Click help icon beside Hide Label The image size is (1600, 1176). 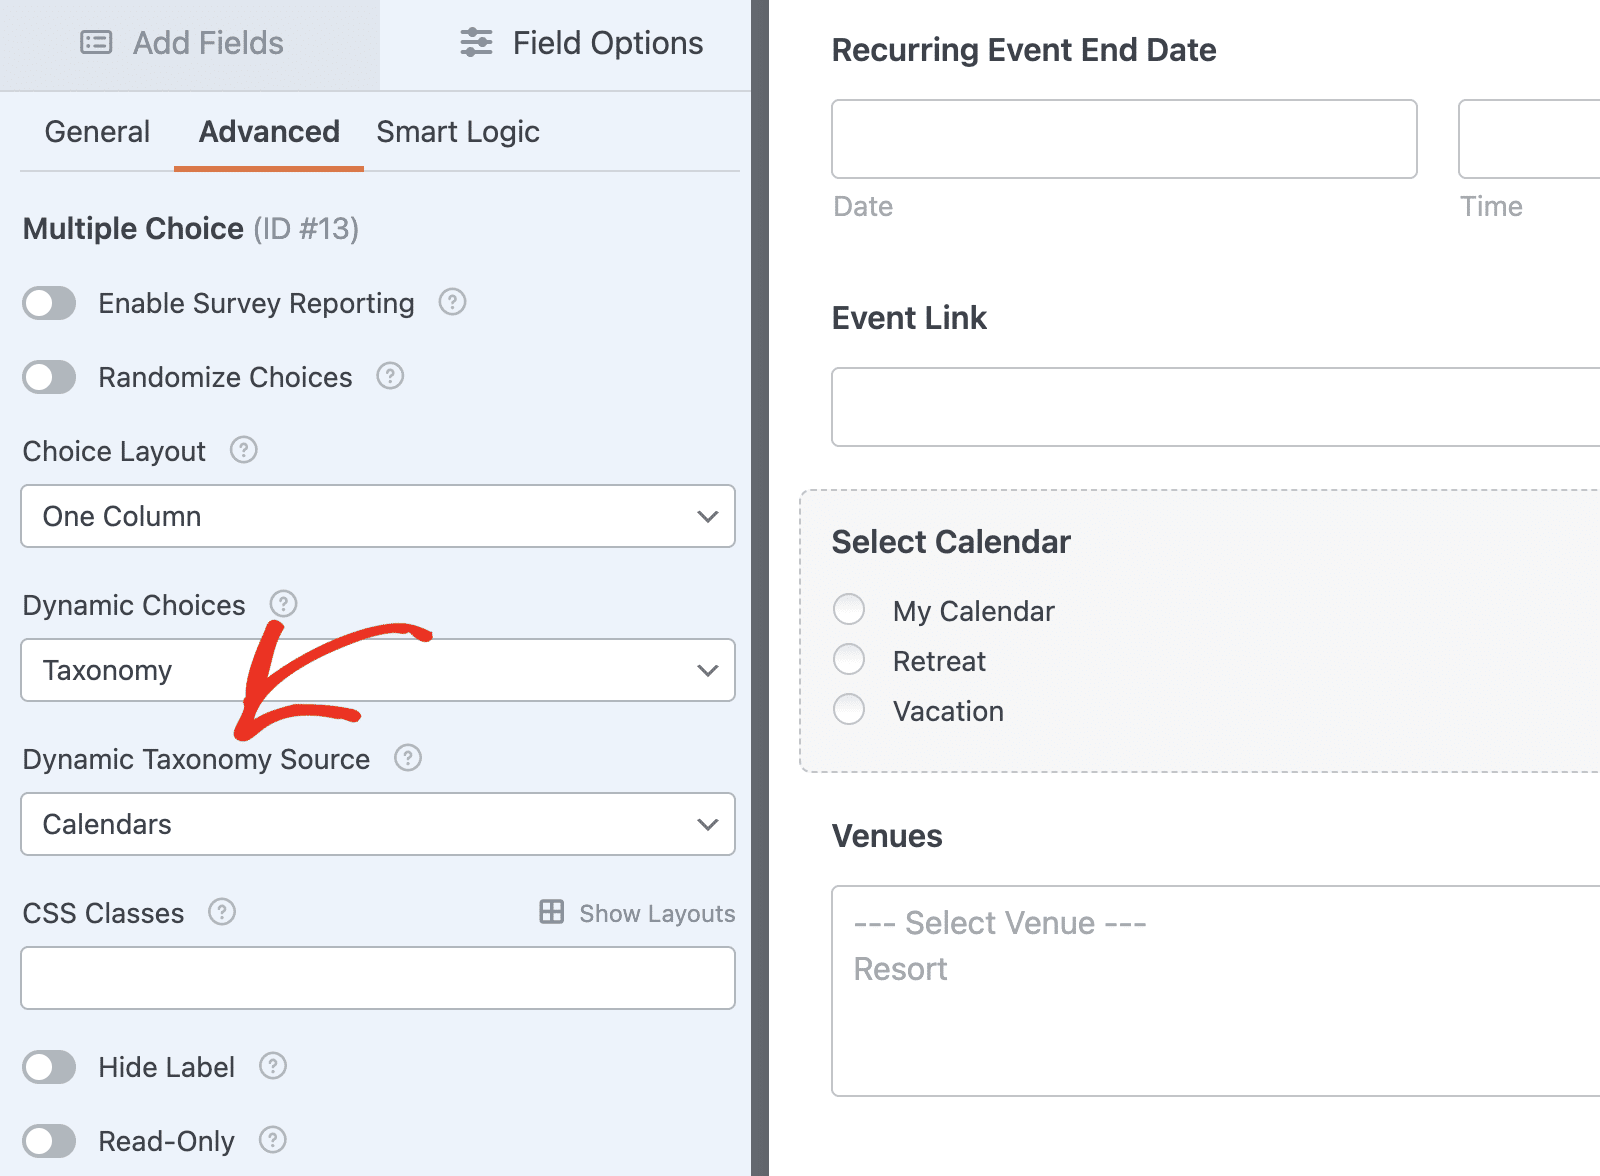click(273, 1066)
